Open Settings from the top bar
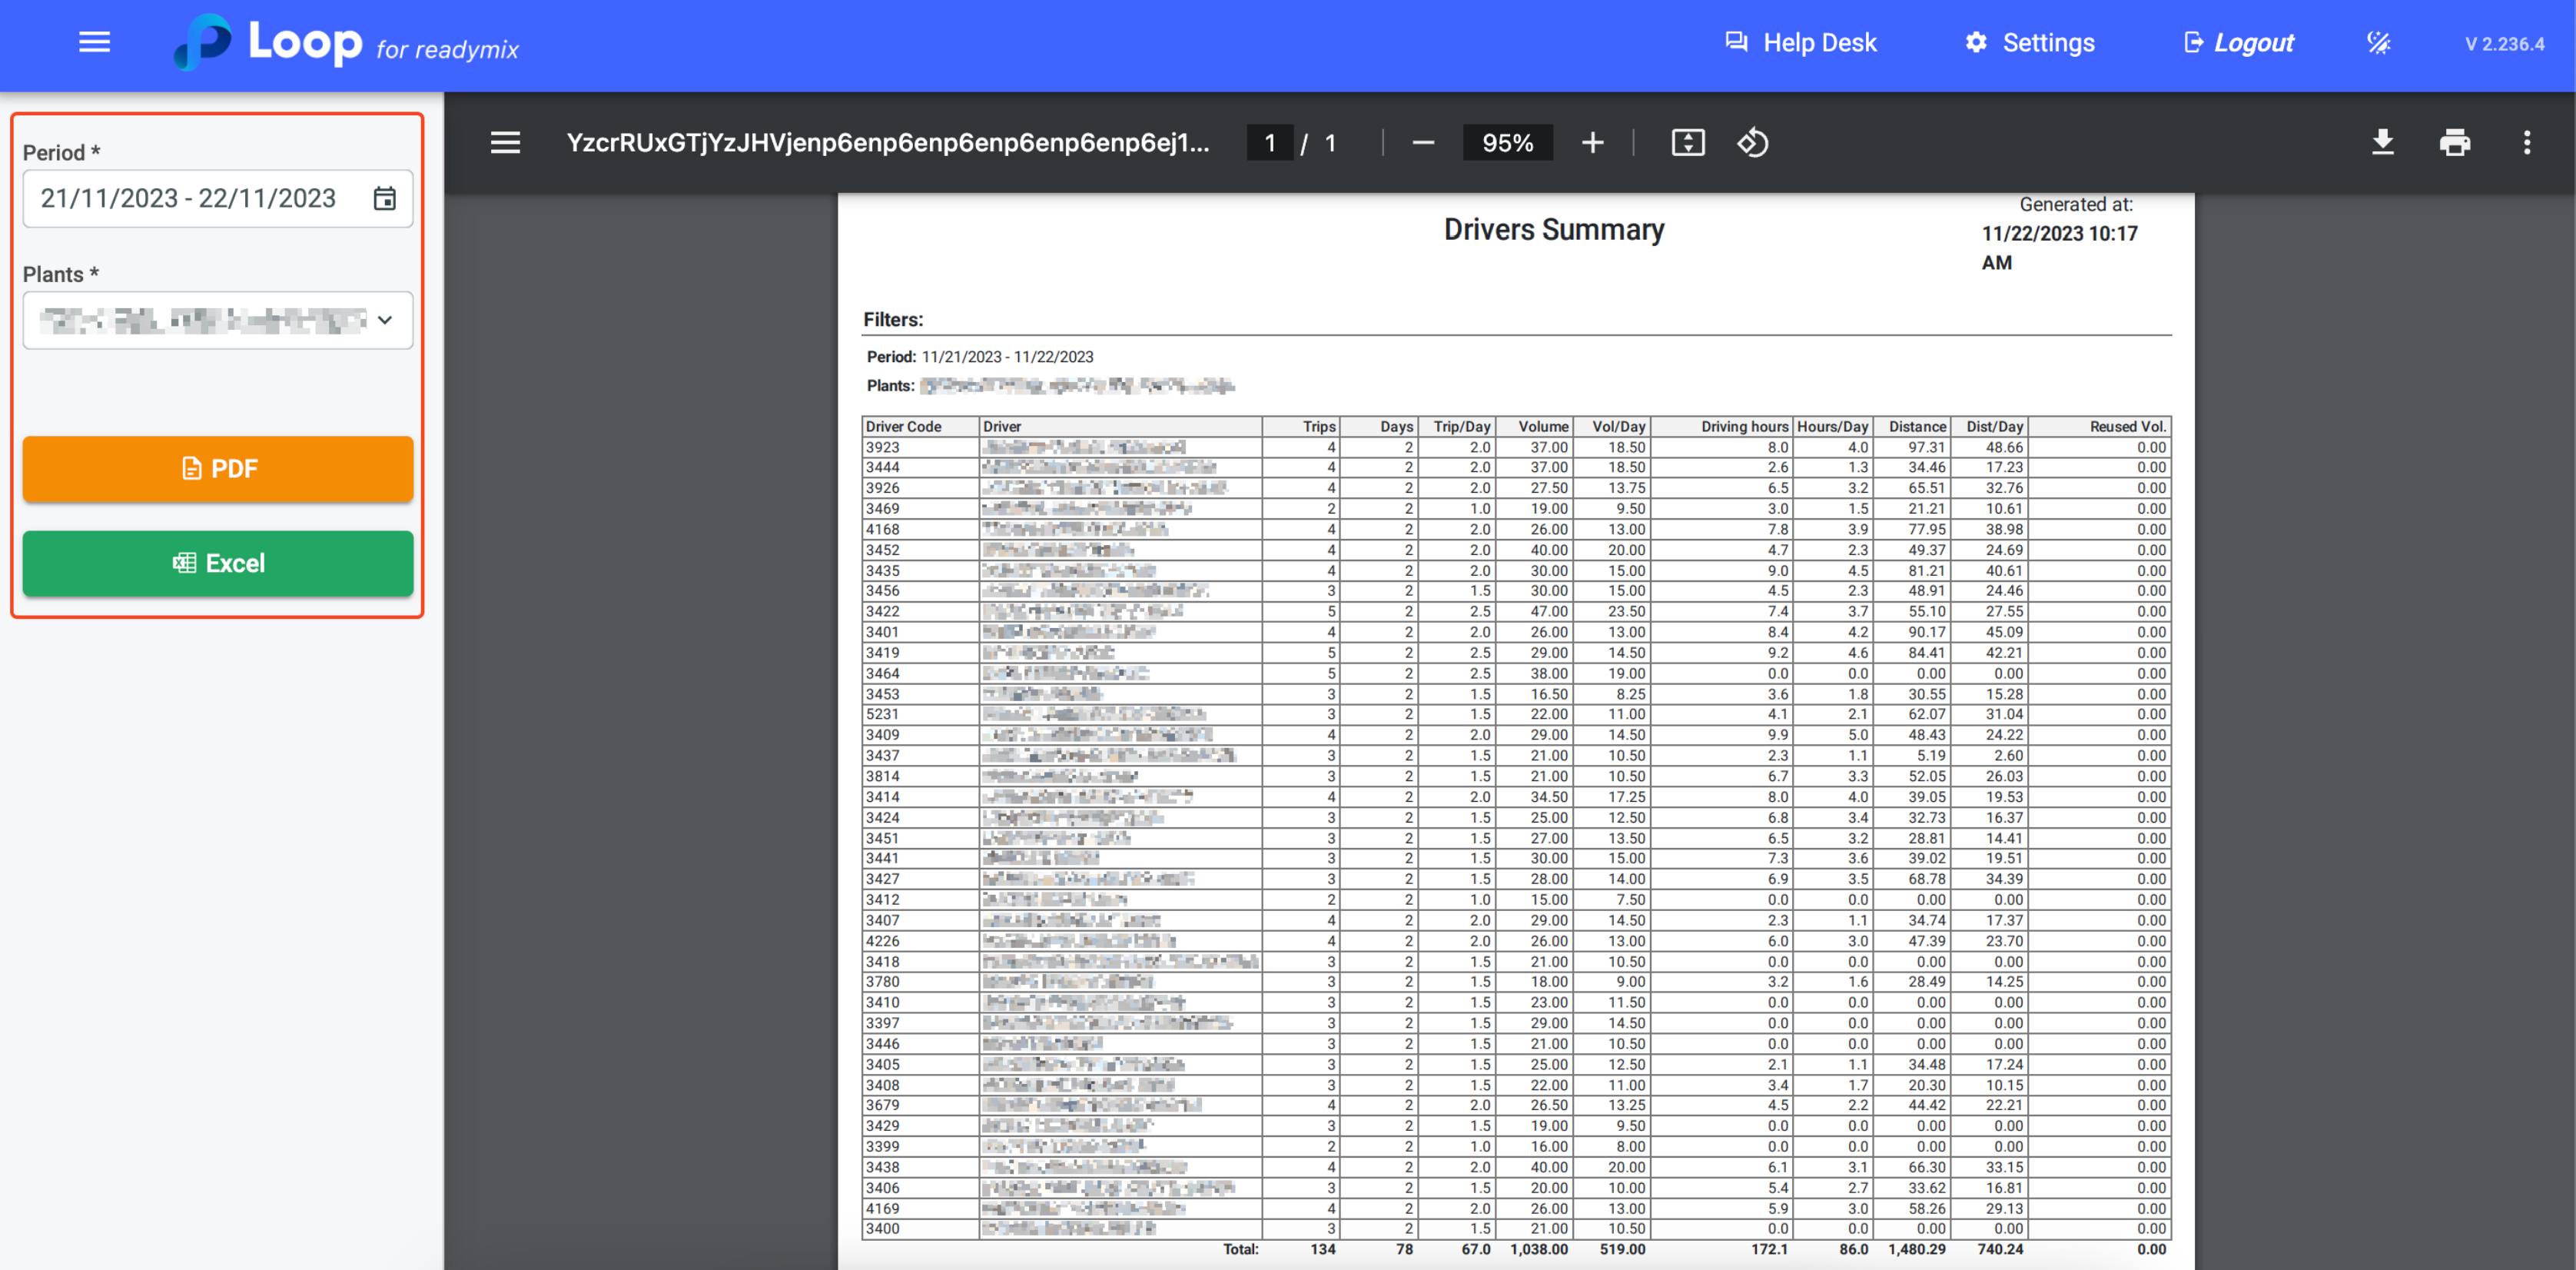 [x=2029, y=43]
